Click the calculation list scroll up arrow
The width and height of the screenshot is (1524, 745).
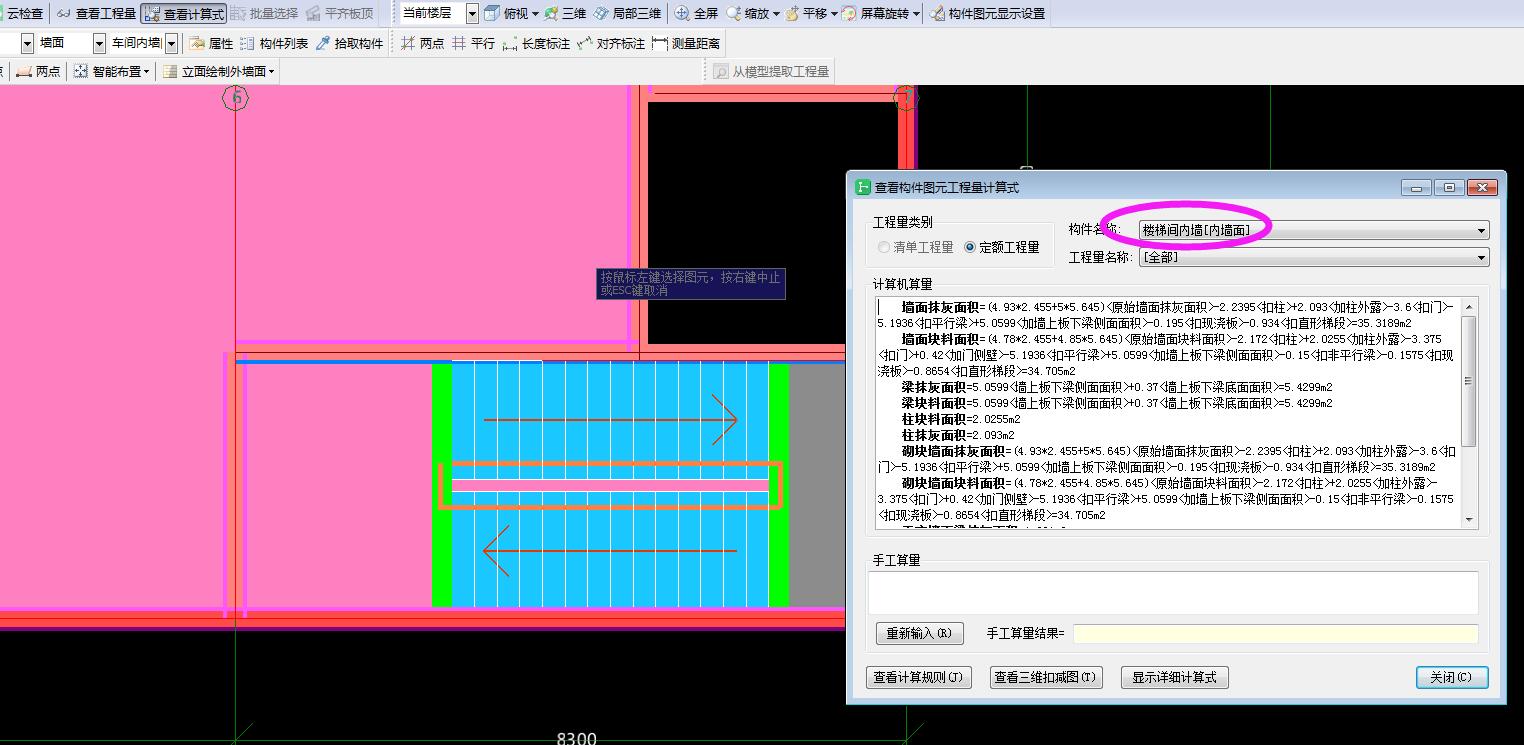coord(1469,306)
